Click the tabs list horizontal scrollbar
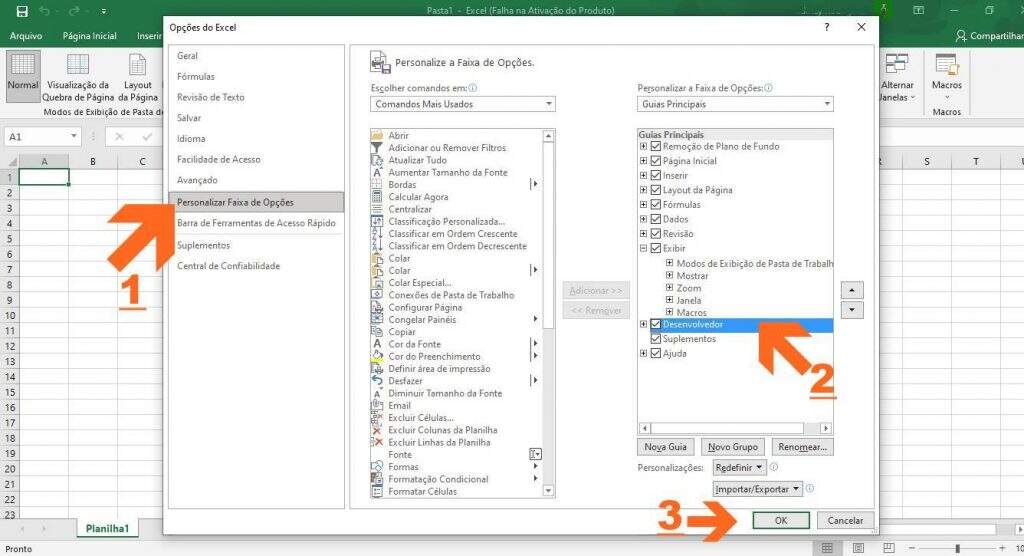 (x=735, y=429)
